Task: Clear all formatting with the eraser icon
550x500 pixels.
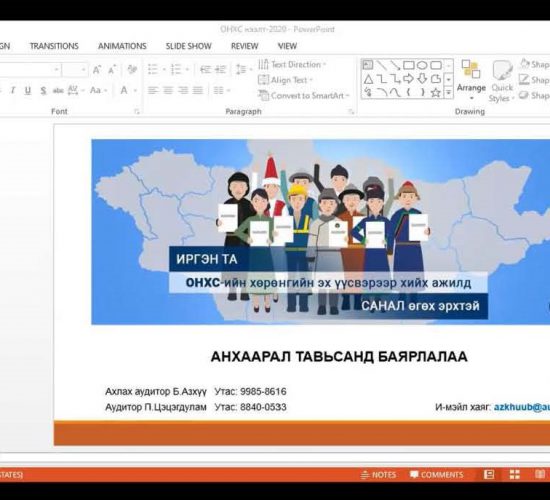Action: pyautogui.click(x=132, y=69)
